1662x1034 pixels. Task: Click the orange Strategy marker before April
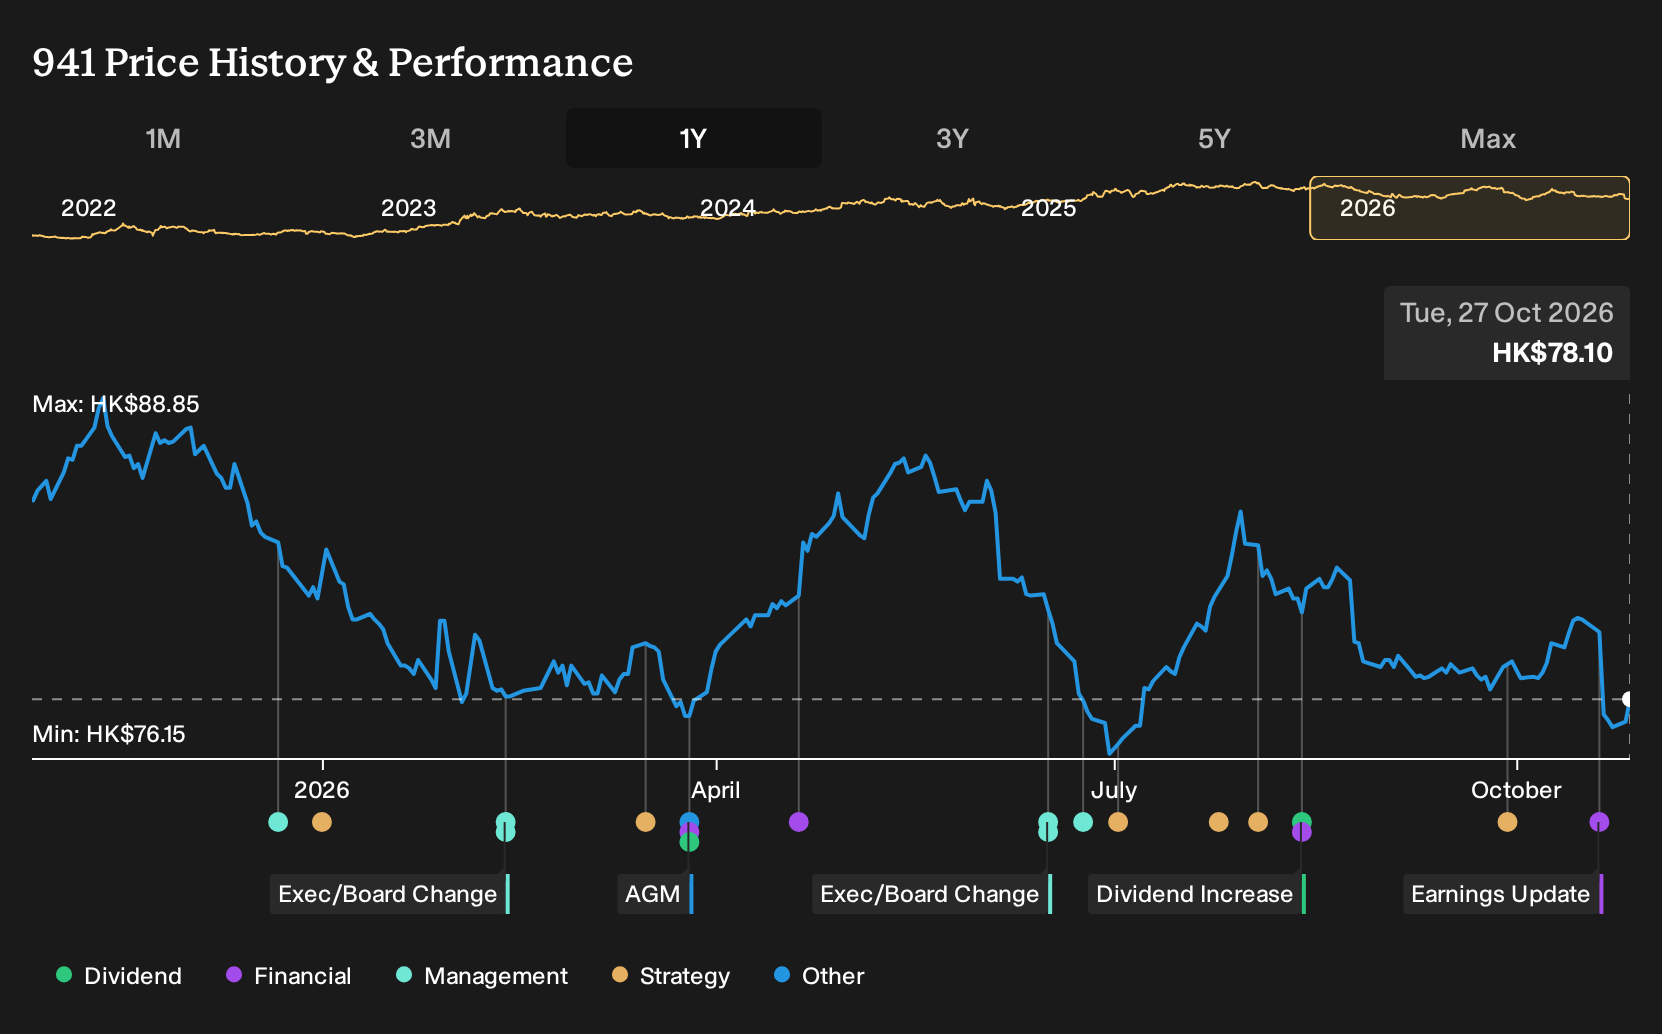pos(645,822)
